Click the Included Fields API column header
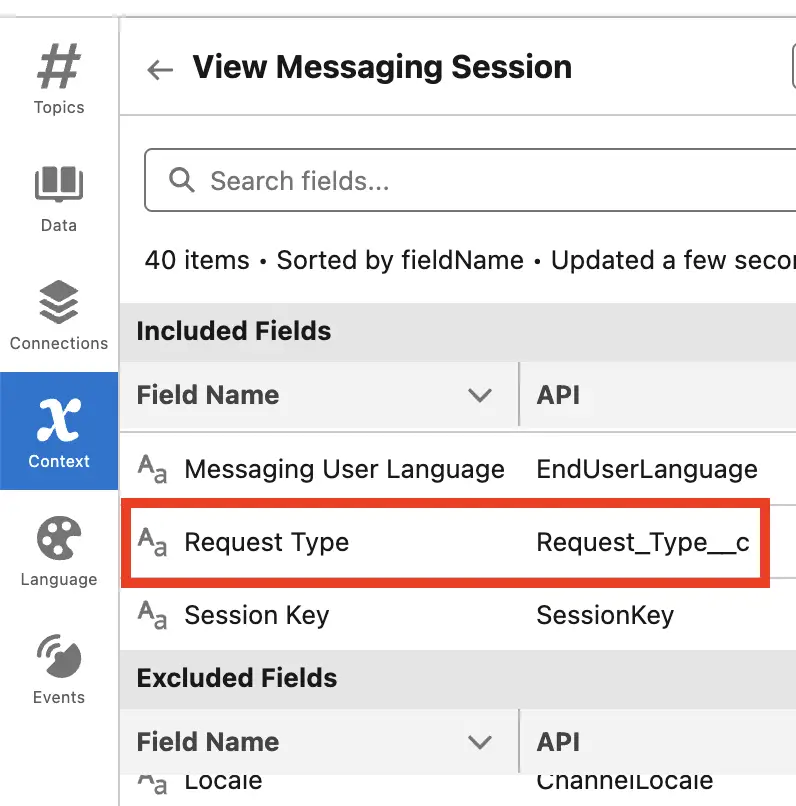This screenshot has width=796, height=806. coord(658,395)
